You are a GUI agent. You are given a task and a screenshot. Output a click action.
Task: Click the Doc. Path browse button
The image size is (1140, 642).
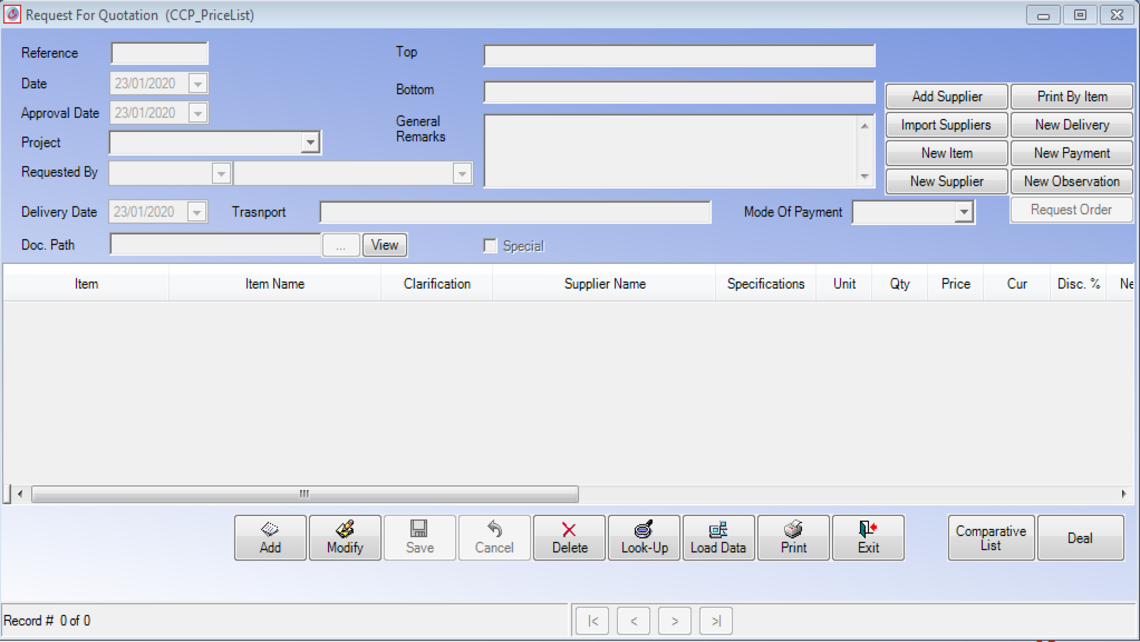click(340, 245)
